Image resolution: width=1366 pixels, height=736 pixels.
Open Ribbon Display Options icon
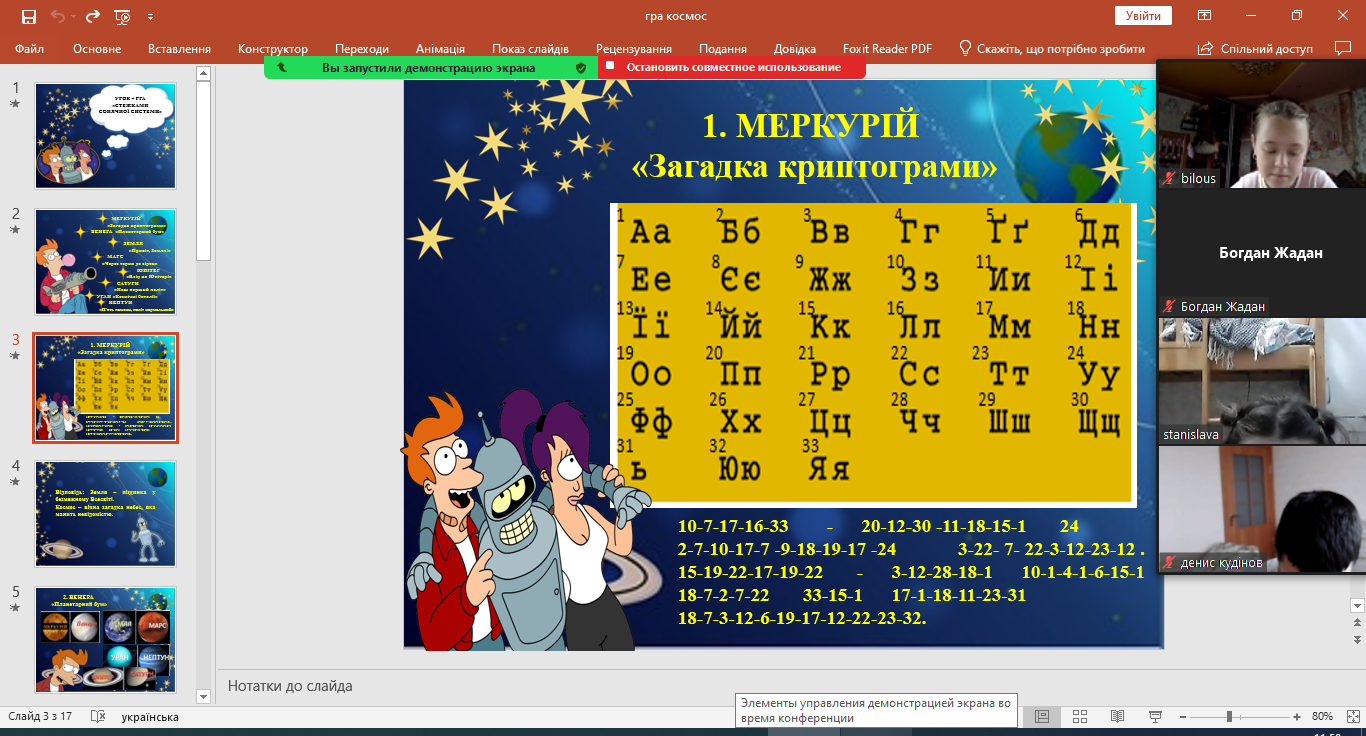tap(1205, 16)
